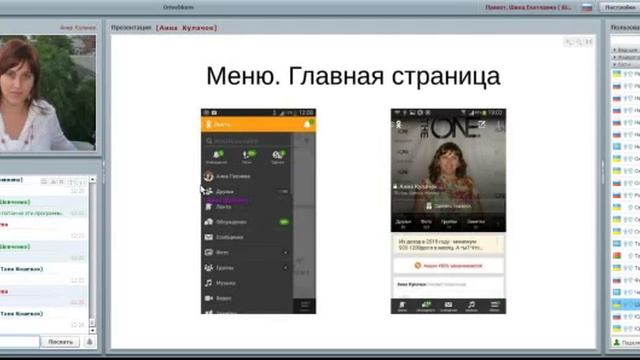
Task: Click the chat scrollbar down arrow
Action: click(93, 331)
